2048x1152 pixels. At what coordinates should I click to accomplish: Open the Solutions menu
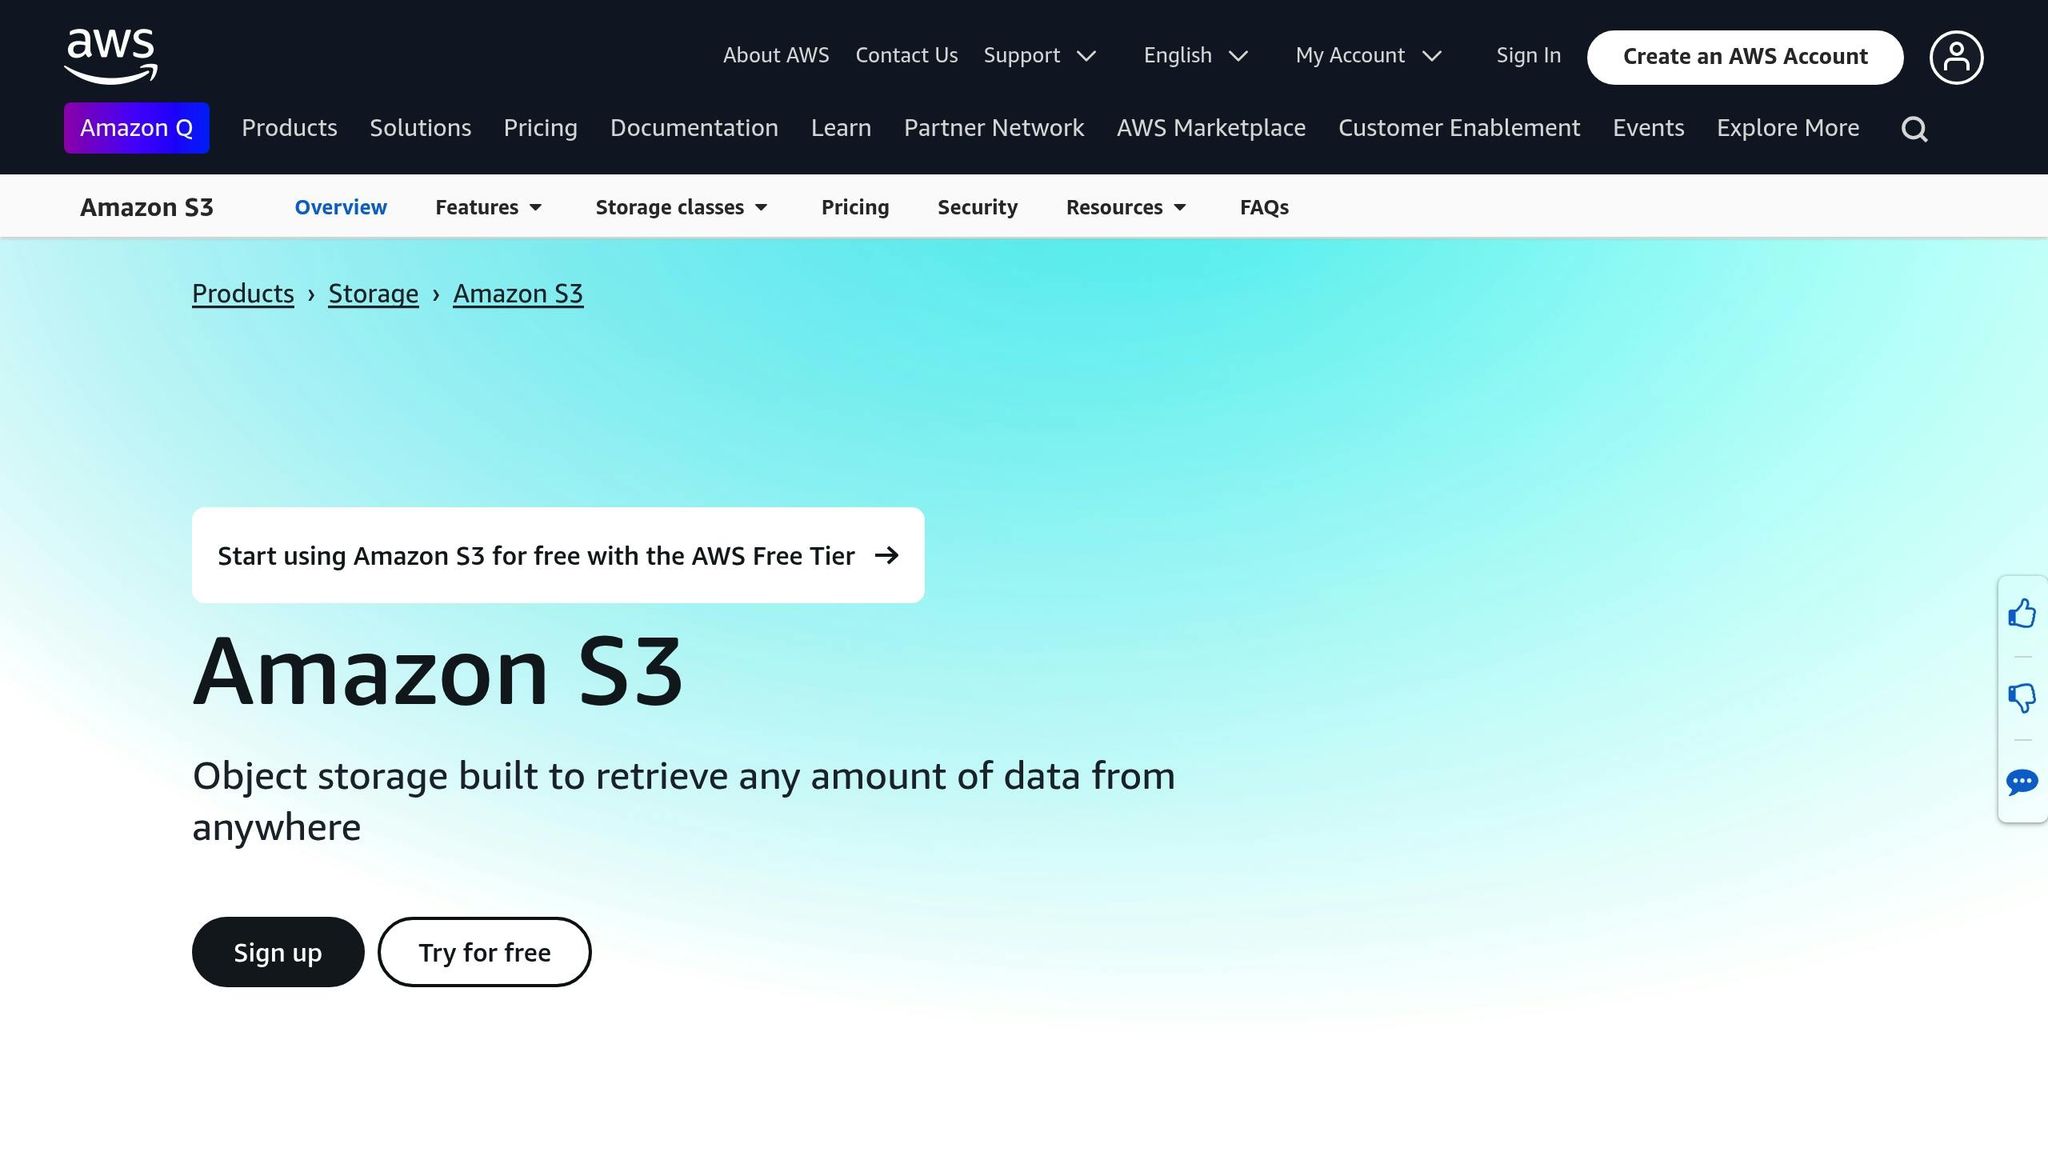pos(420,128)
